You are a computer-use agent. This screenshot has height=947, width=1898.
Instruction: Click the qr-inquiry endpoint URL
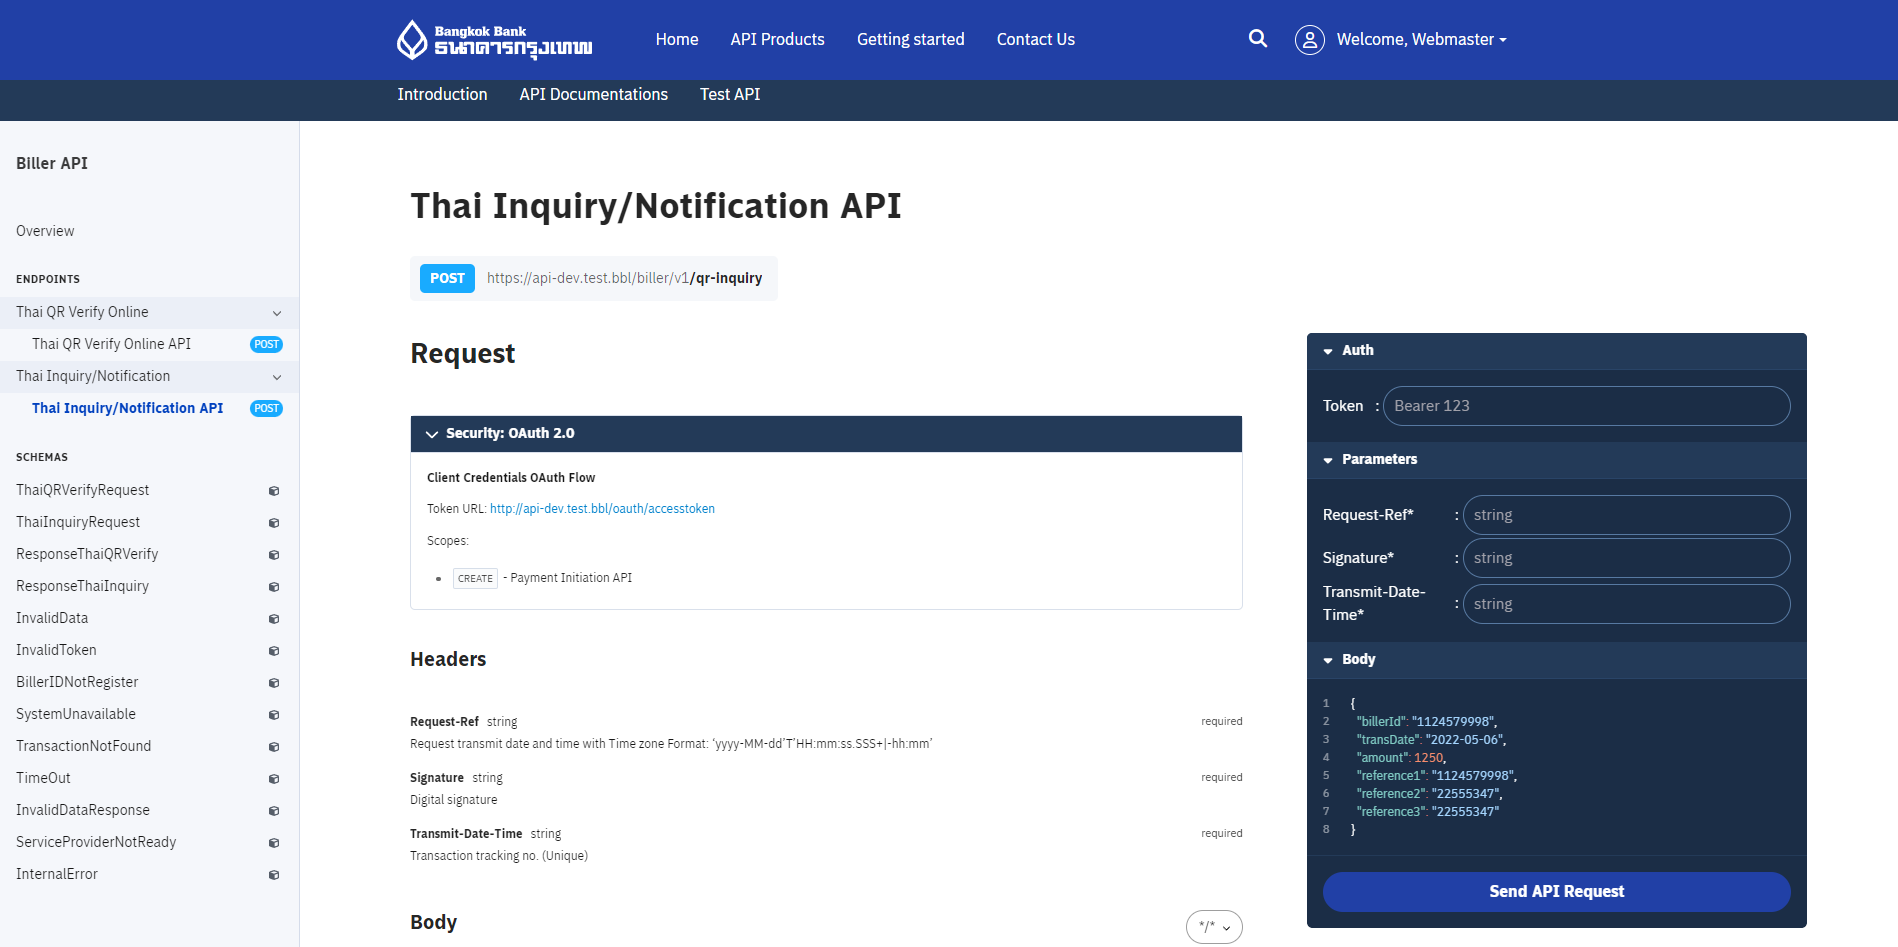click(624, 278)
